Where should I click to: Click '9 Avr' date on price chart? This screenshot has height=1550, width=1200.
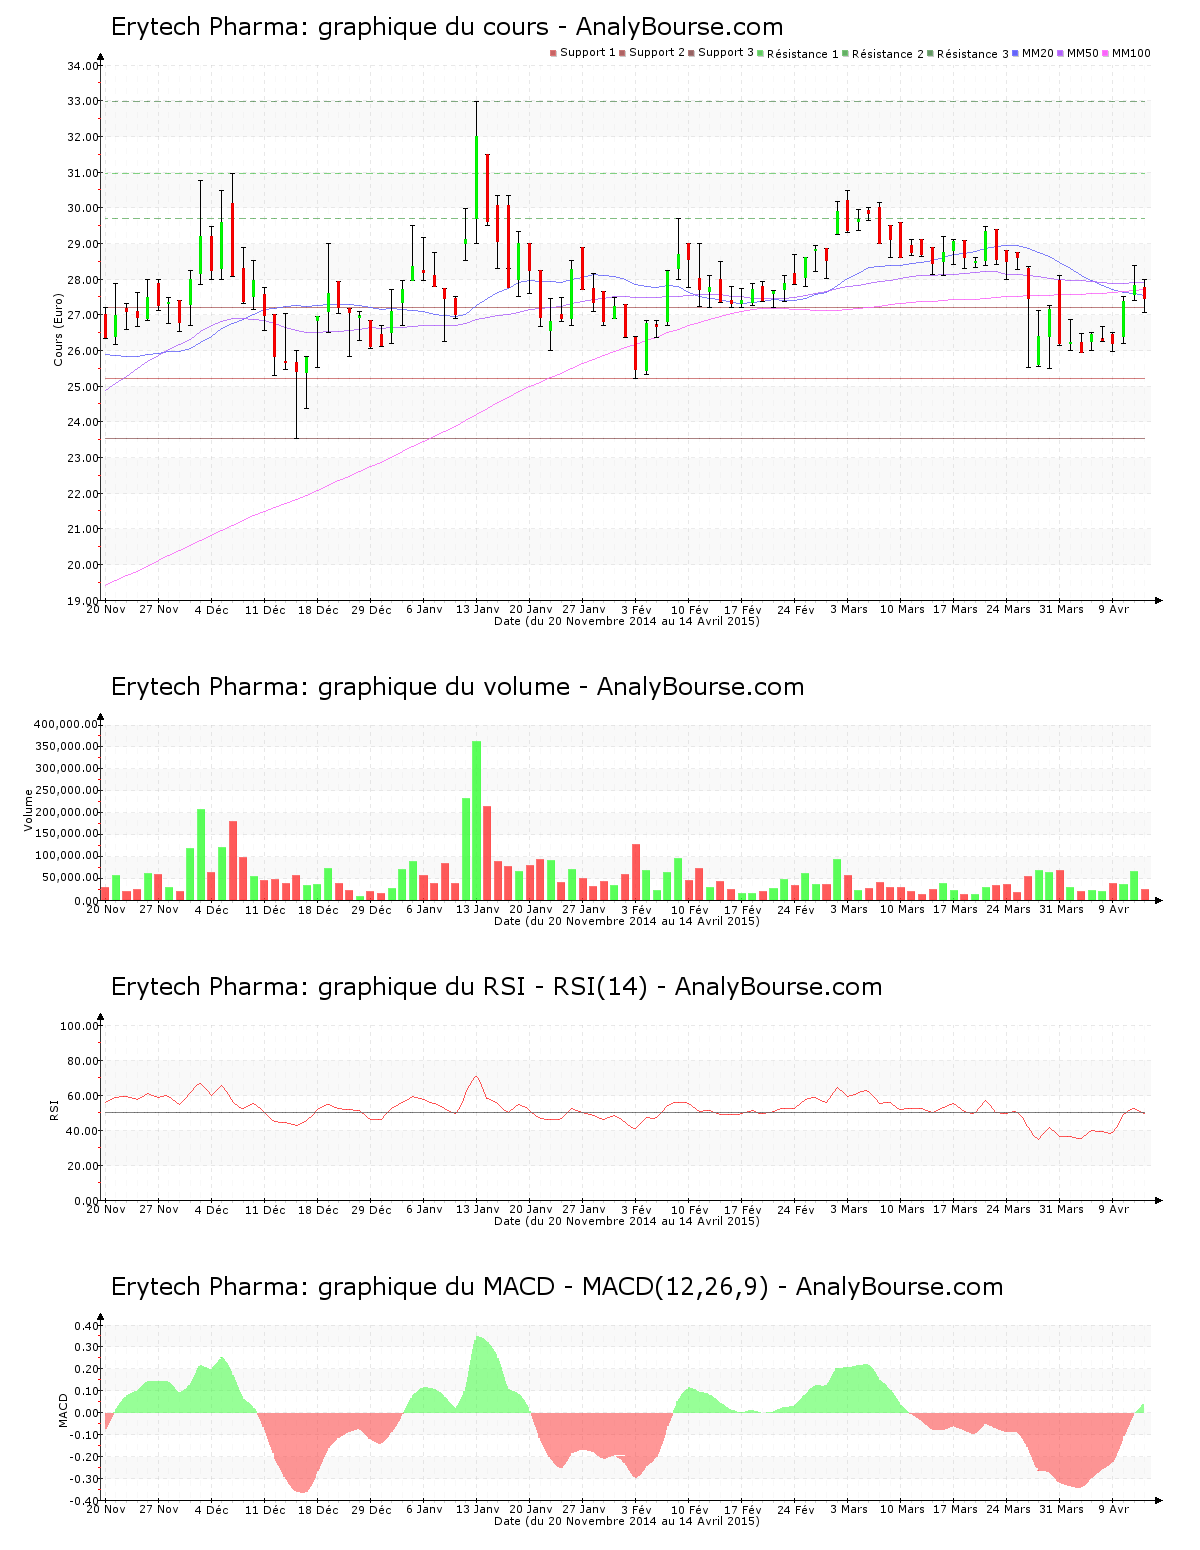[x=1114, y=609]
